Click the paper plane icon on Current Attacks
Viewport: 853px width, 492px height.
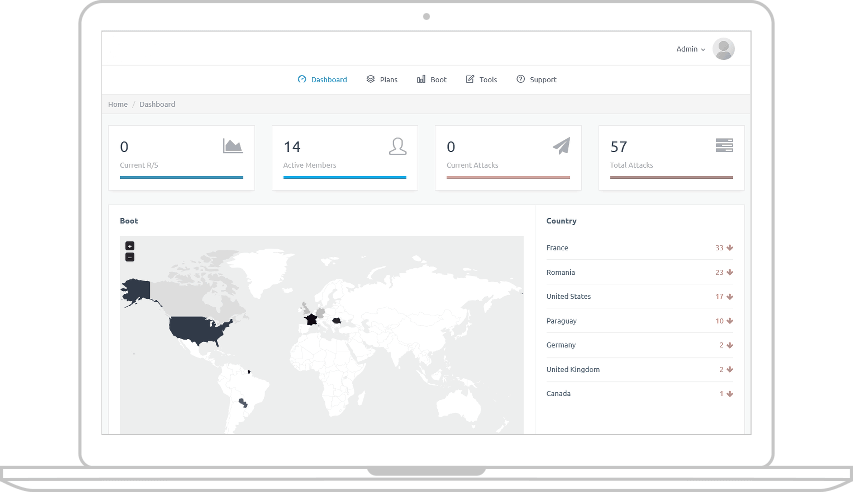click(560, 146)
